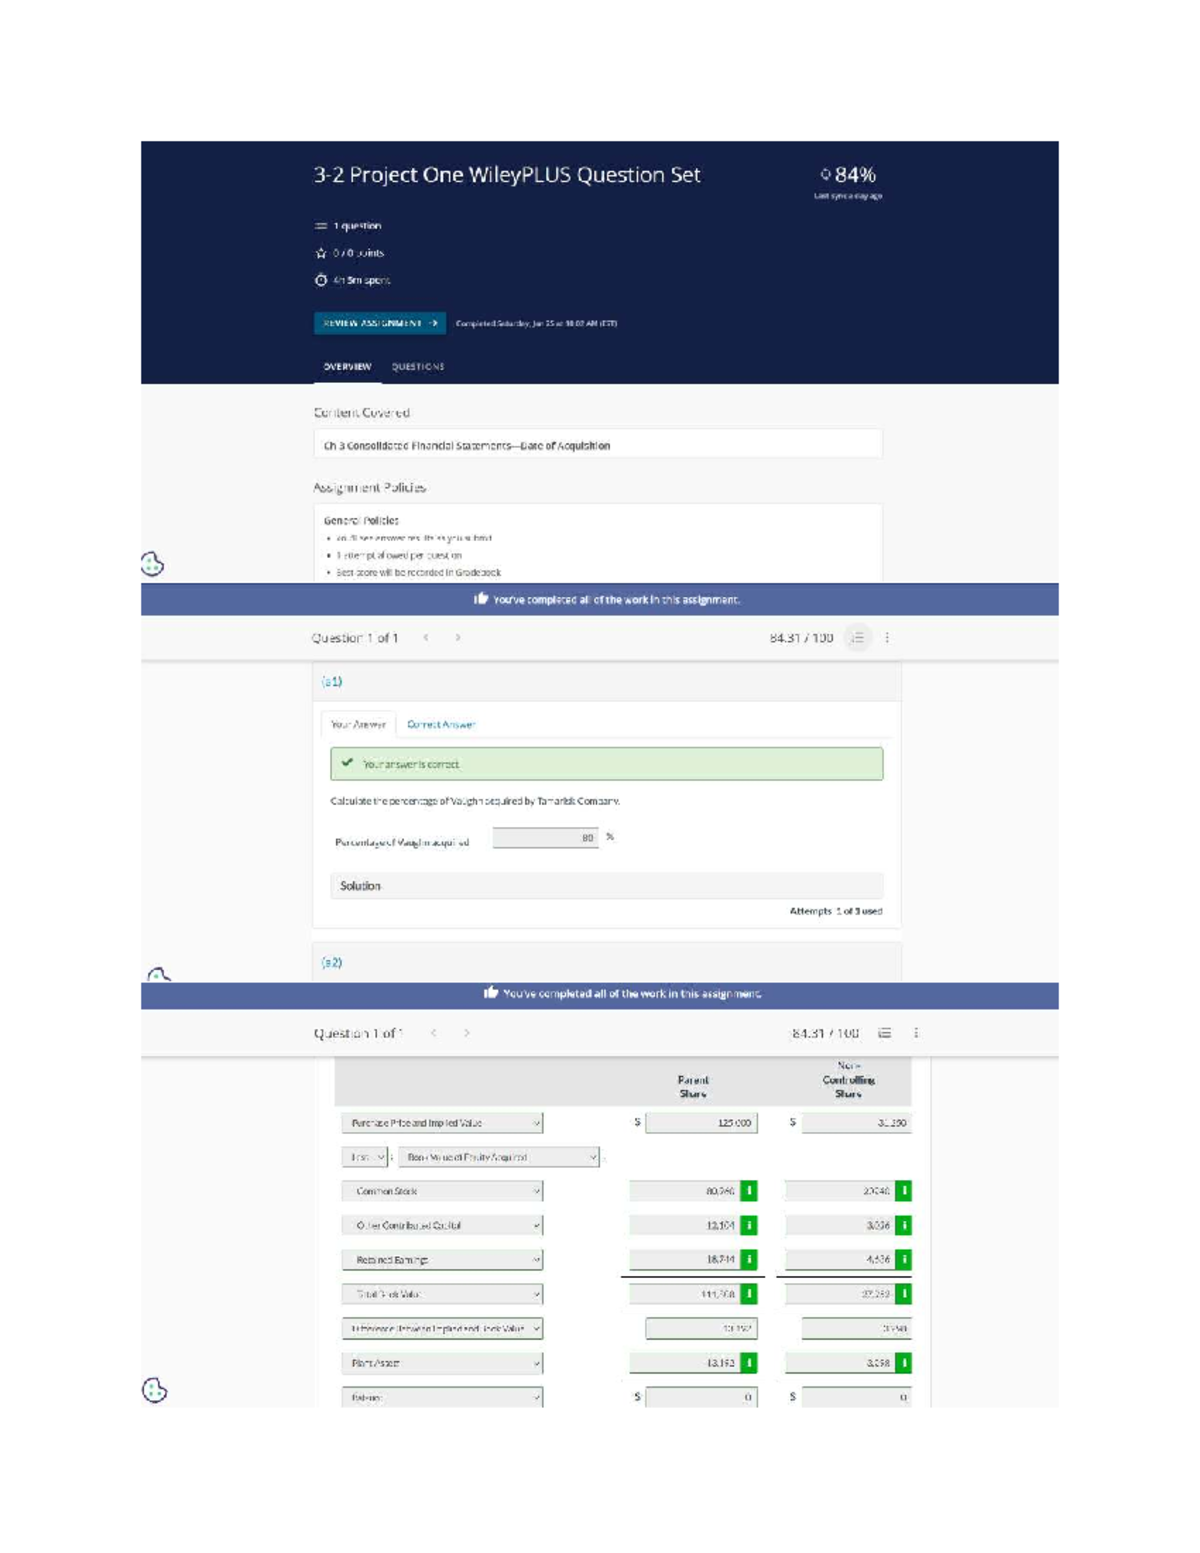Click green info icon beside Parent Common Stock value

pos(748,1191)
